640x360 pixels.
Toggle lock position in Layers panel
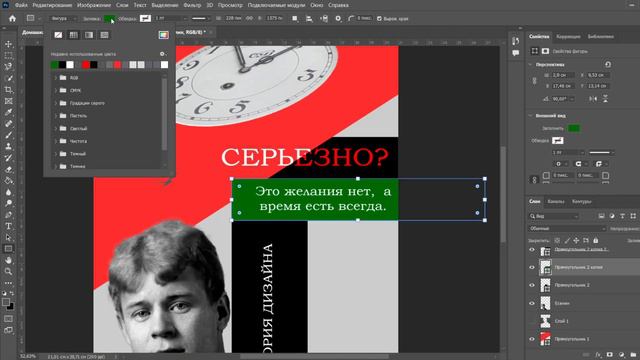coord(576,240)
